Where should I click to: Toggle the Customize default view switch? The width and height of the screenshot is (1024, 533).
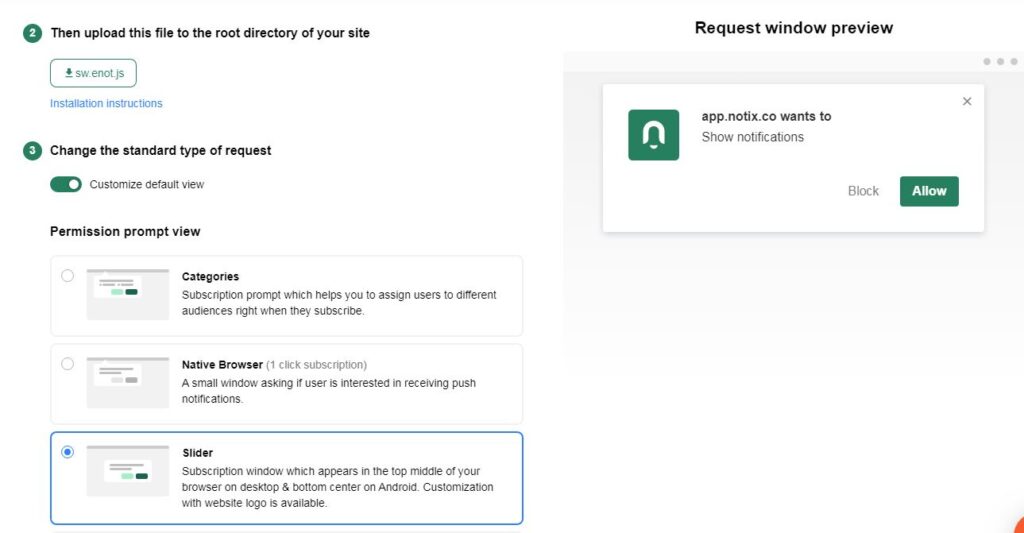click(x=66, y=184)
